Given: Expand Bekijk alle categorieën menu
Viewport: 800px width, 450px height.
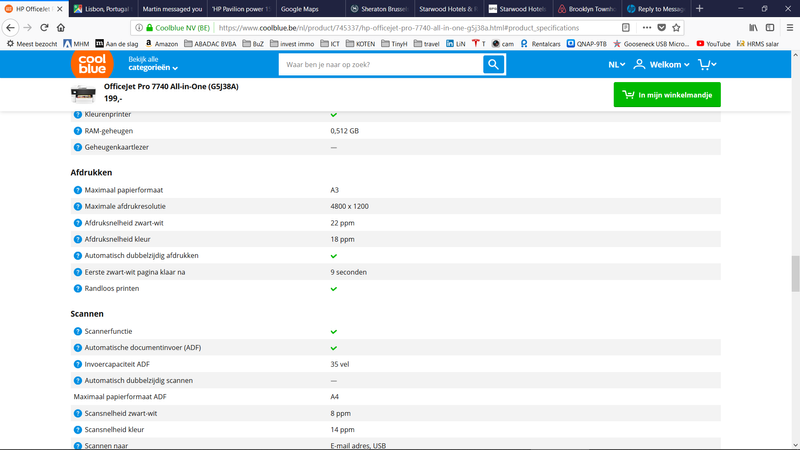Looking at the screenshot, I should click(153, 63).
